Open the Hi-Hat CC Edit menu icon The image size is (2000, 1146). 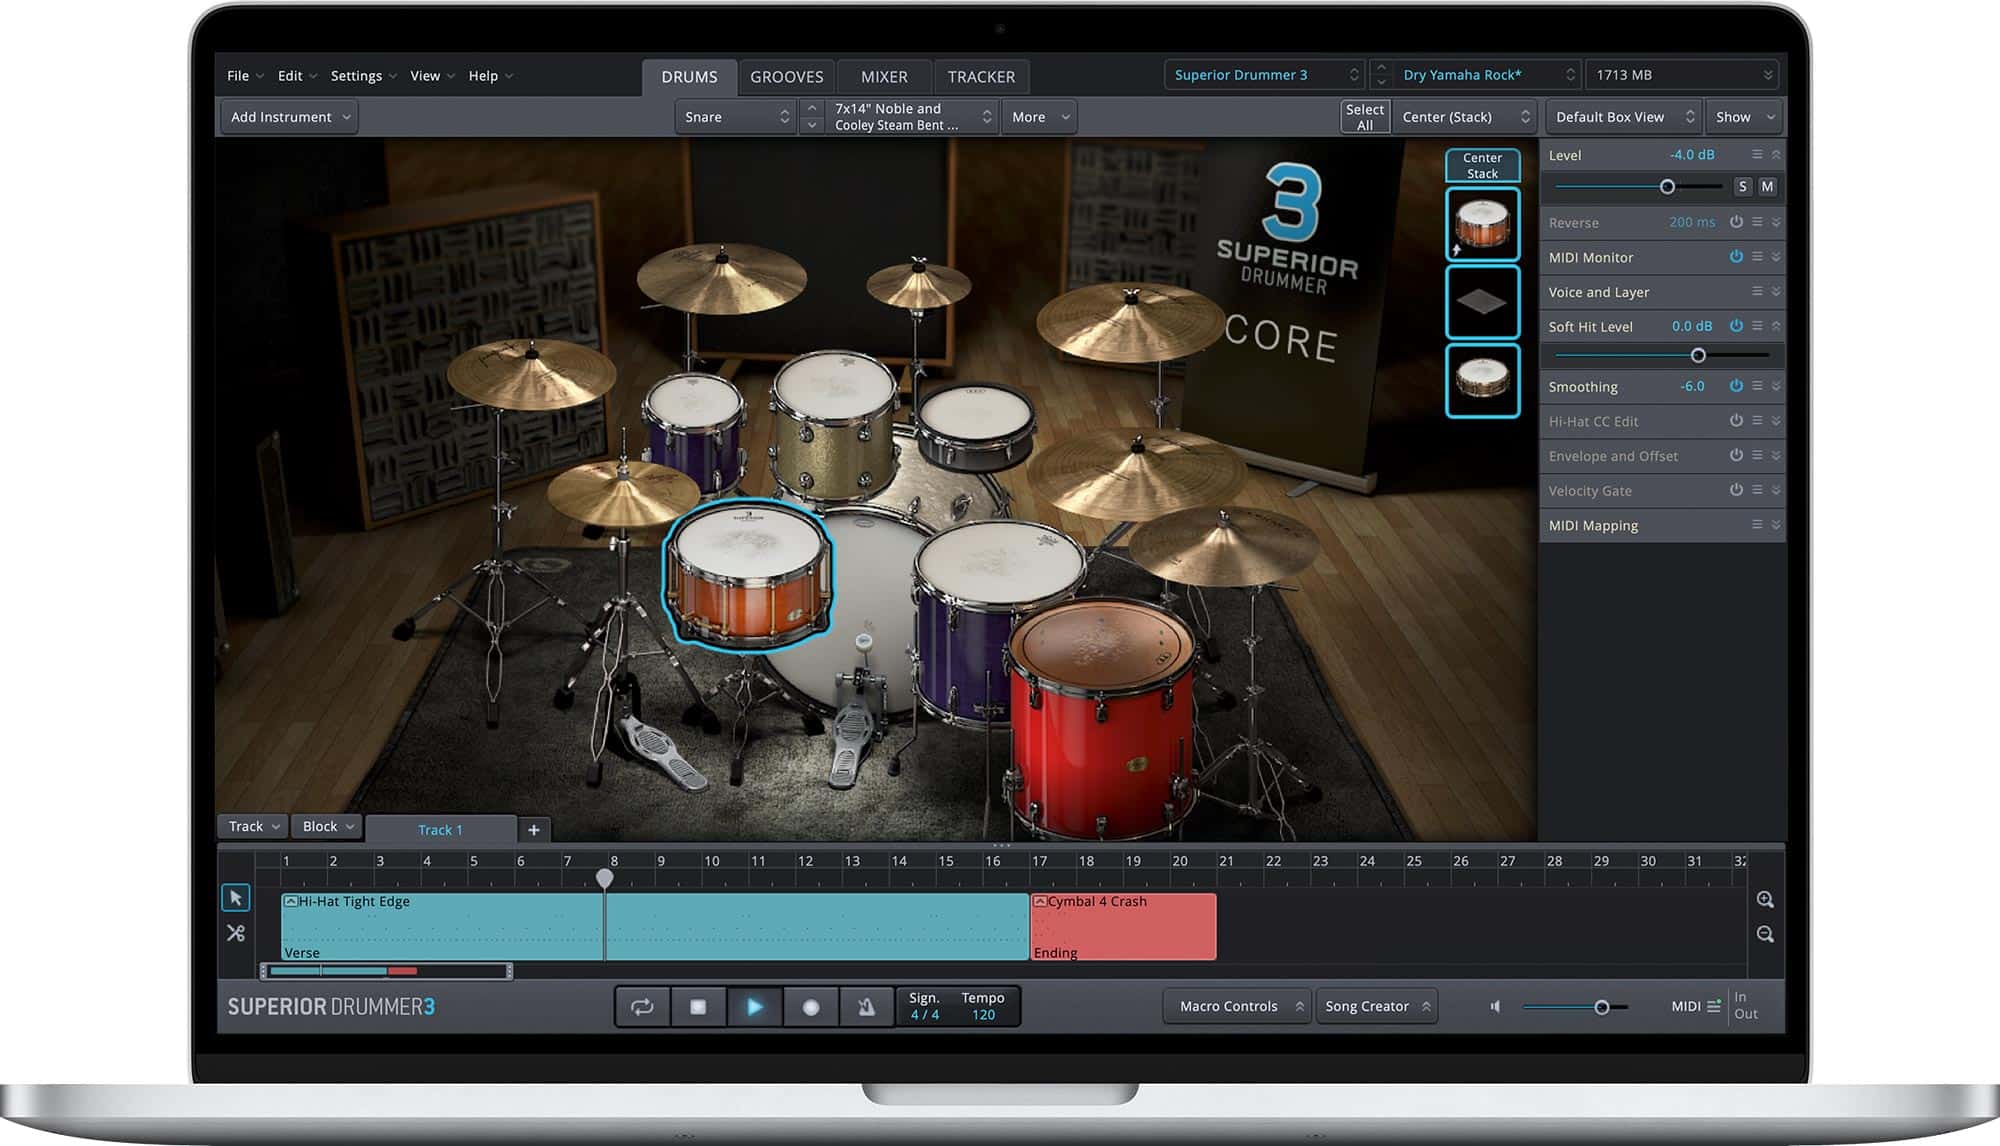click(x=1757, y=420)
